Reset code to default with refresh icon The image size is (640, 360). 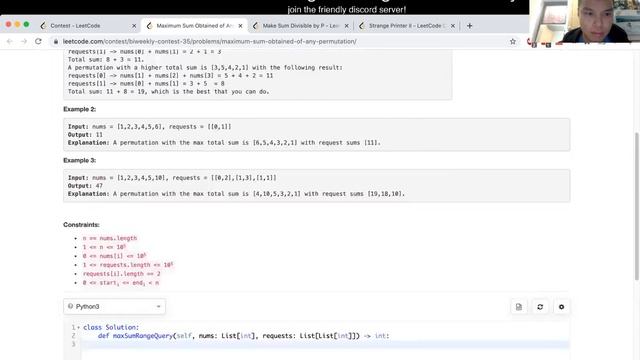[x=540, y=307]
